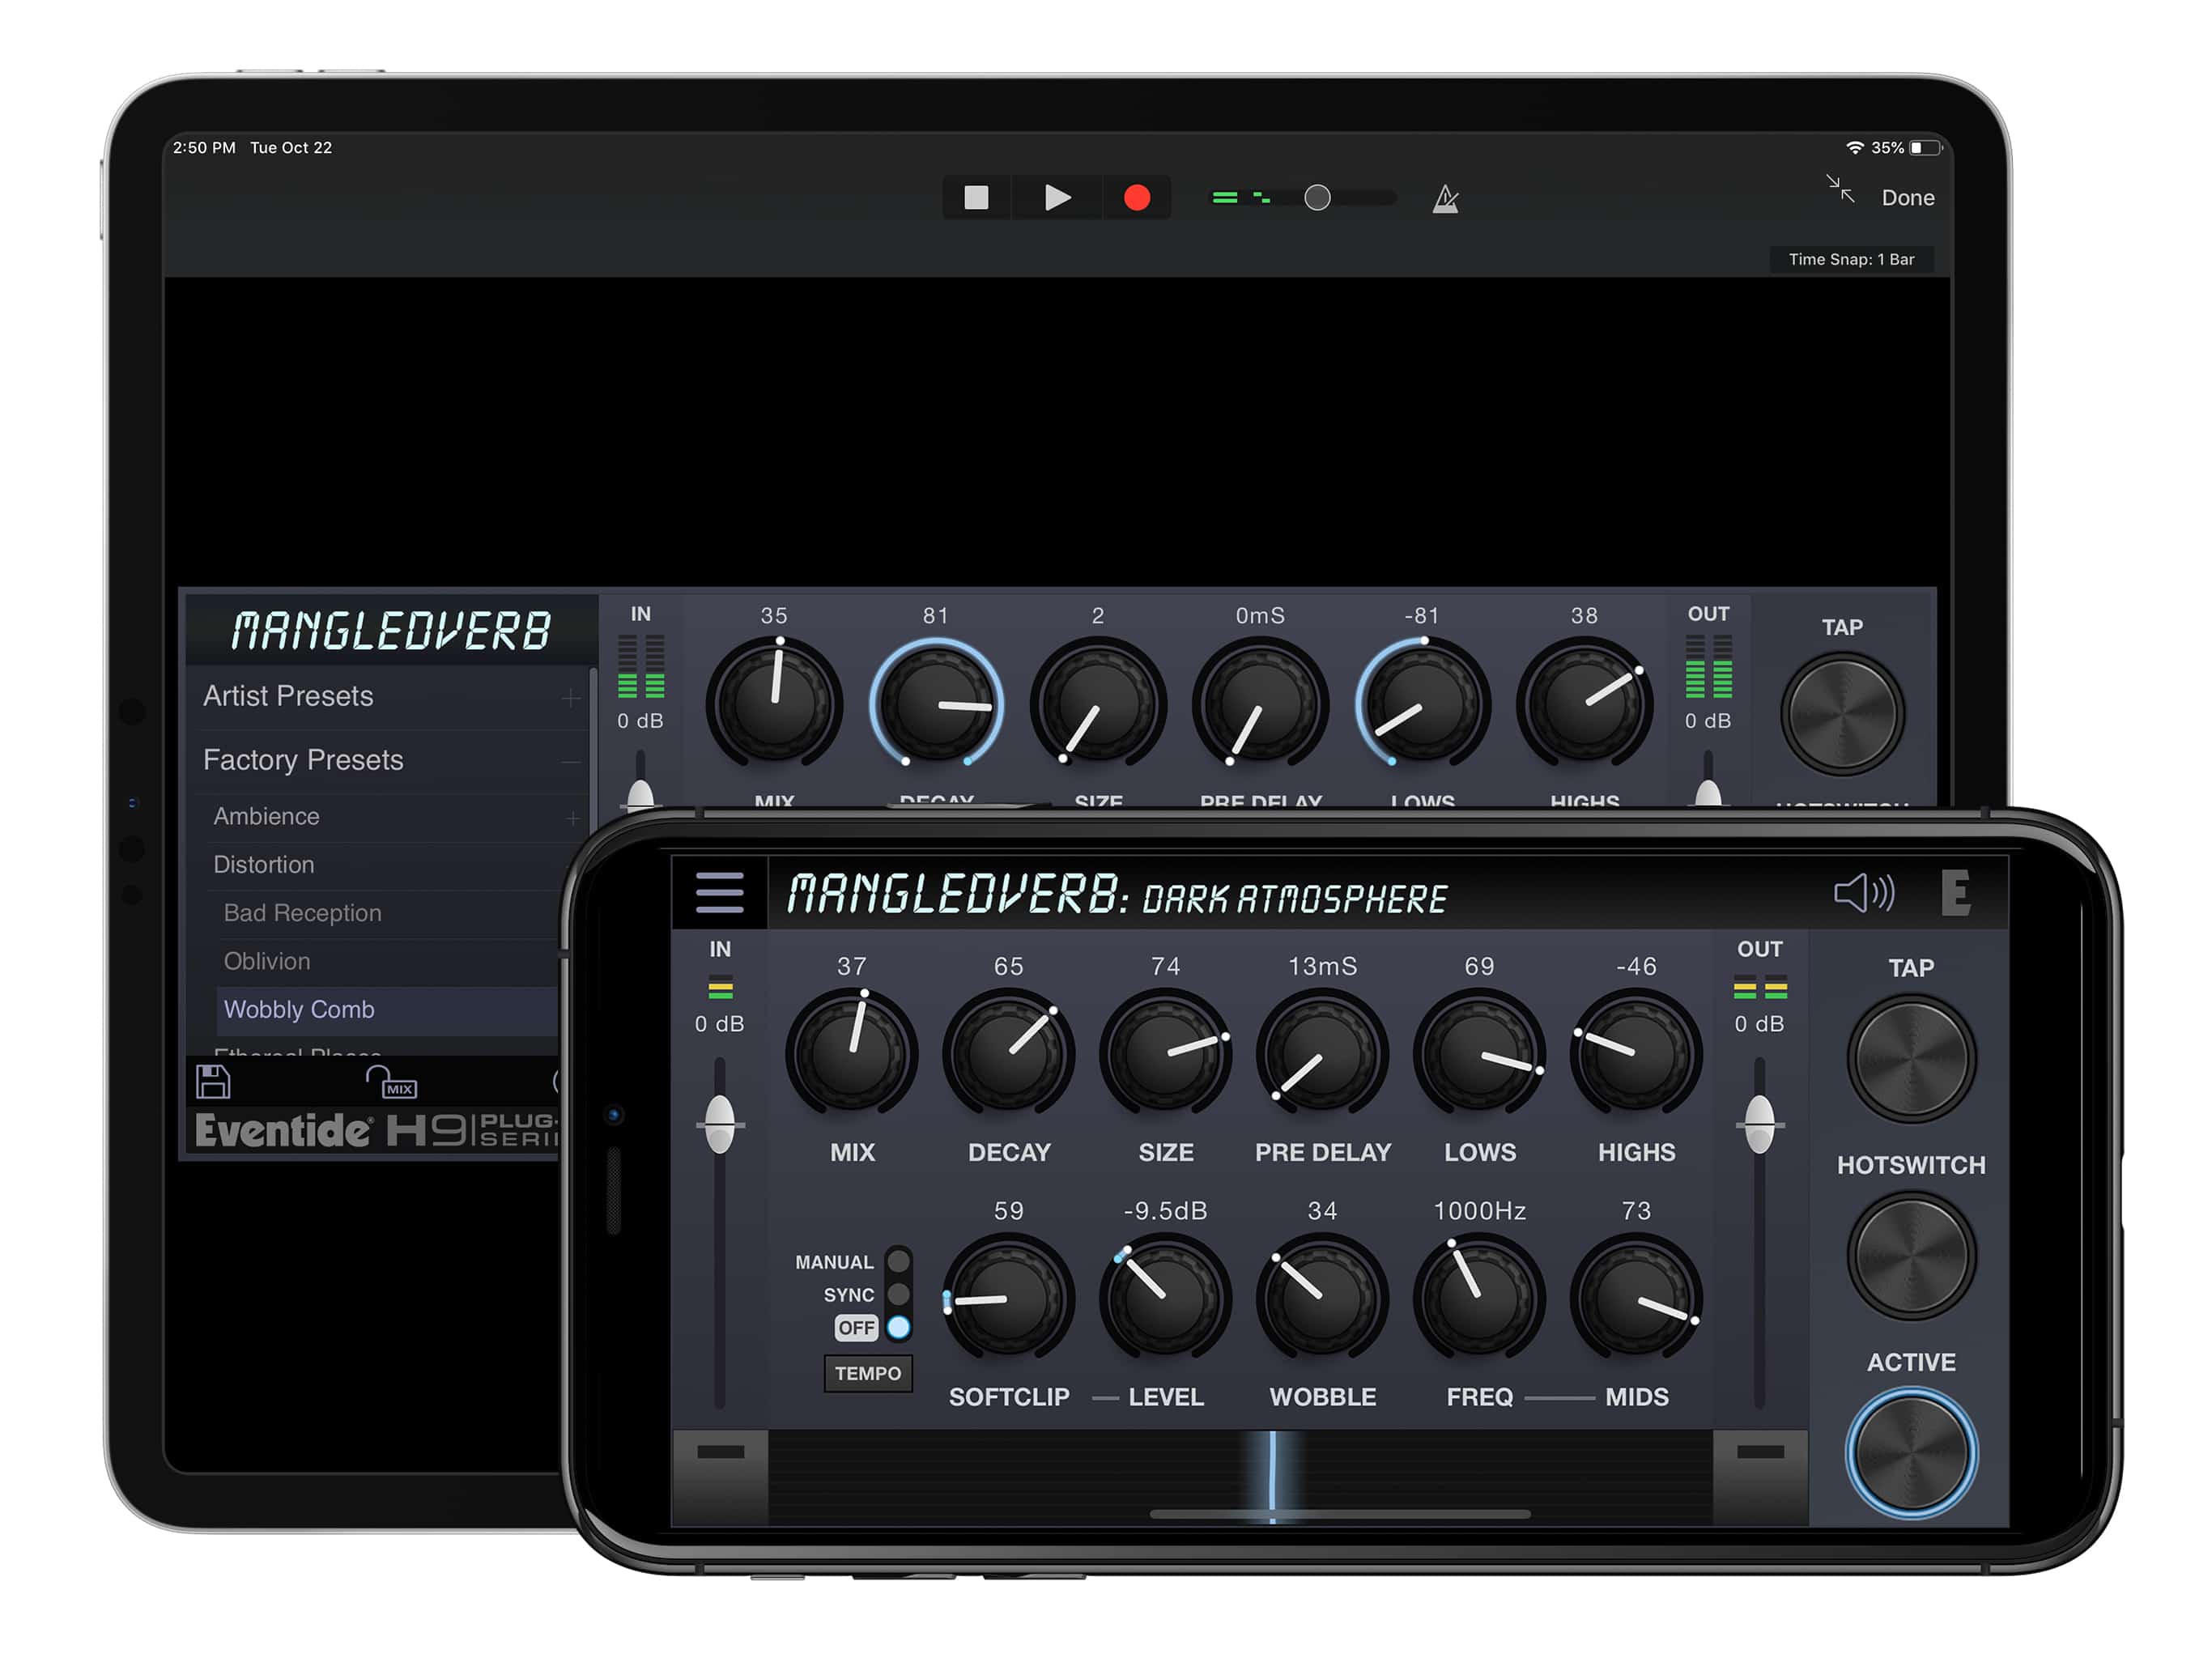Screen dimensions: 2212x1658
Task: Toggle the ACTIVE bypass button
Action: tap(1911, 1453)
